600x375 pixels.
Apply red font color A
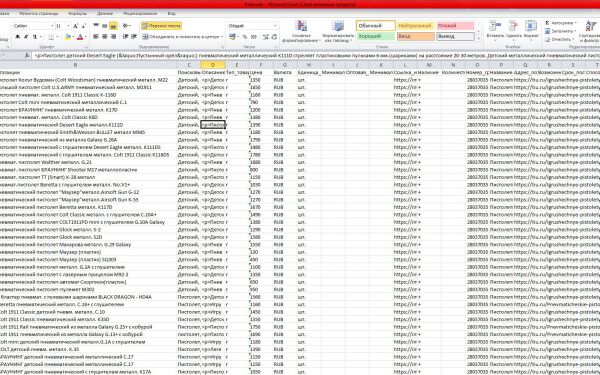(80, 37)
